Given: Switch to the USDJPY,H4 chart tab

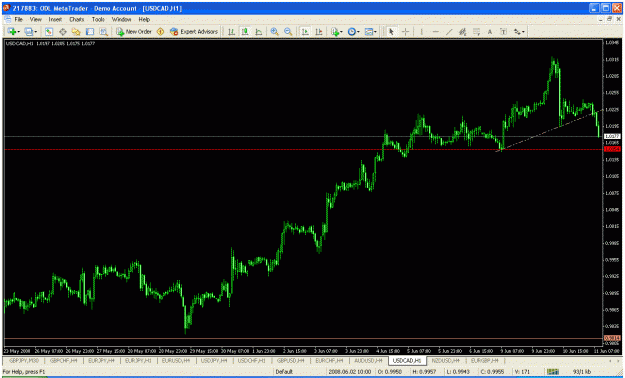Looking at the screenshot, I should tap(214, 360).
